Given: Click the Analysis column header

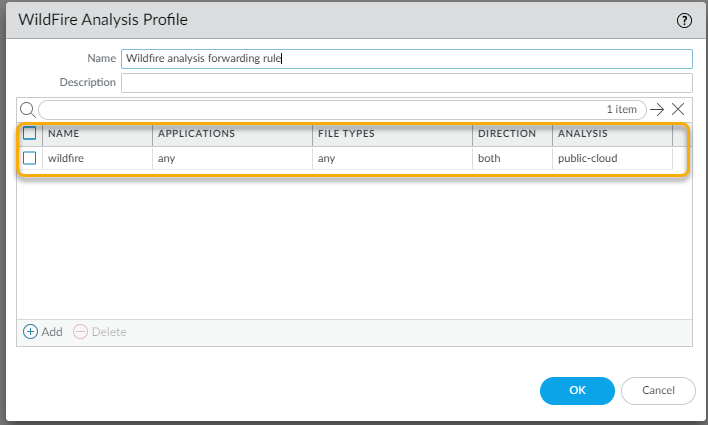Looking at the screenshot, I should [611, 133].
